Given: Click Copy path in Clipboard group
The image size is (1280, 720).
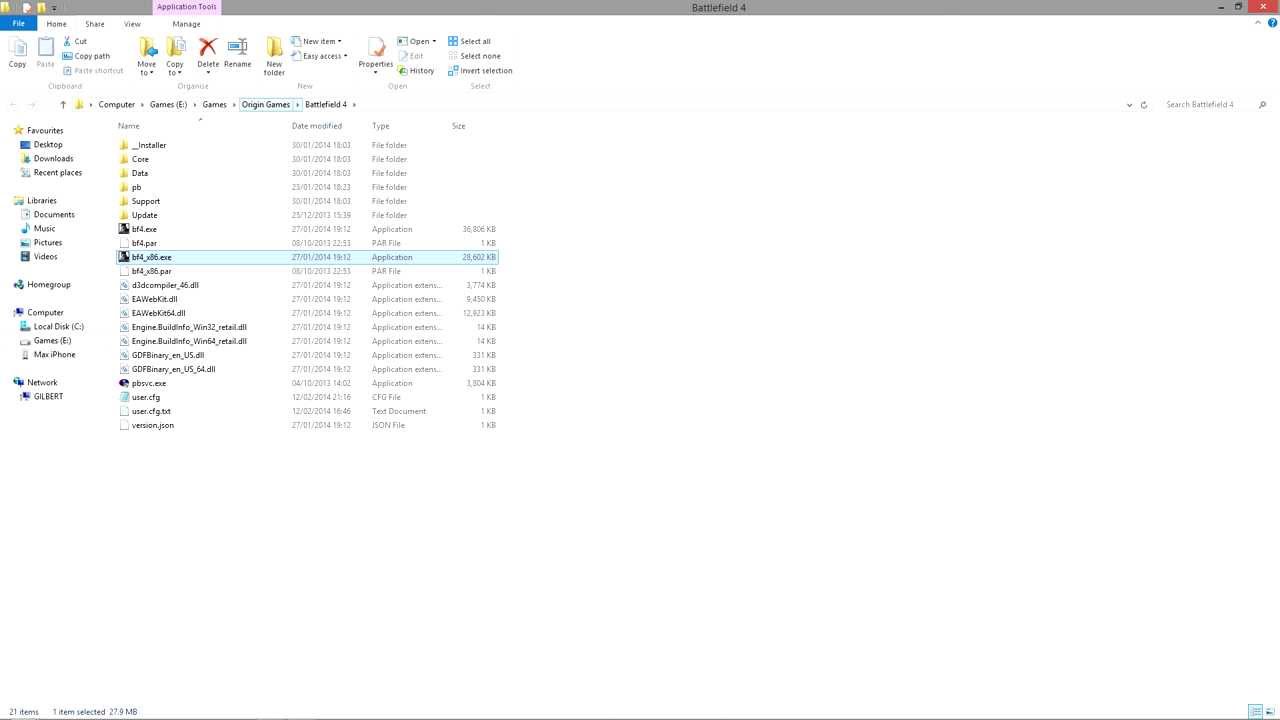Looking at the screenshot, I should 86,56.
